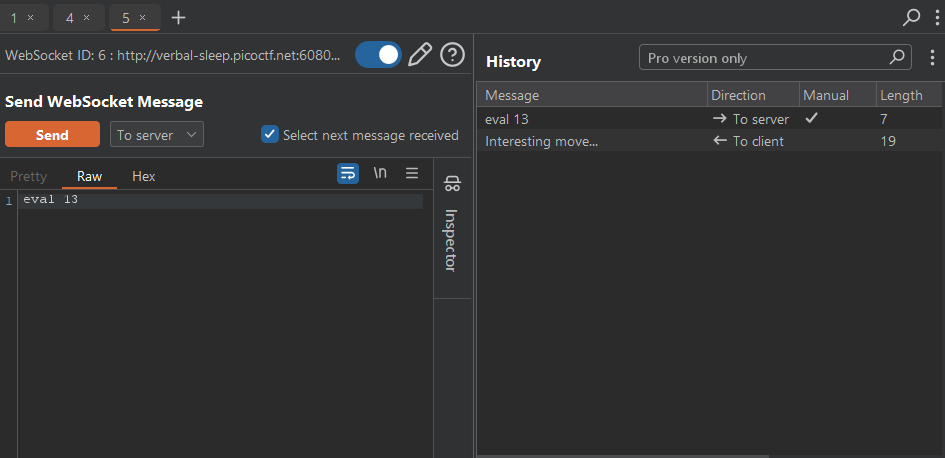The image size is (945, 458).
Task: Switch to the Hex view tab
Action: click(x=143, y=176)
